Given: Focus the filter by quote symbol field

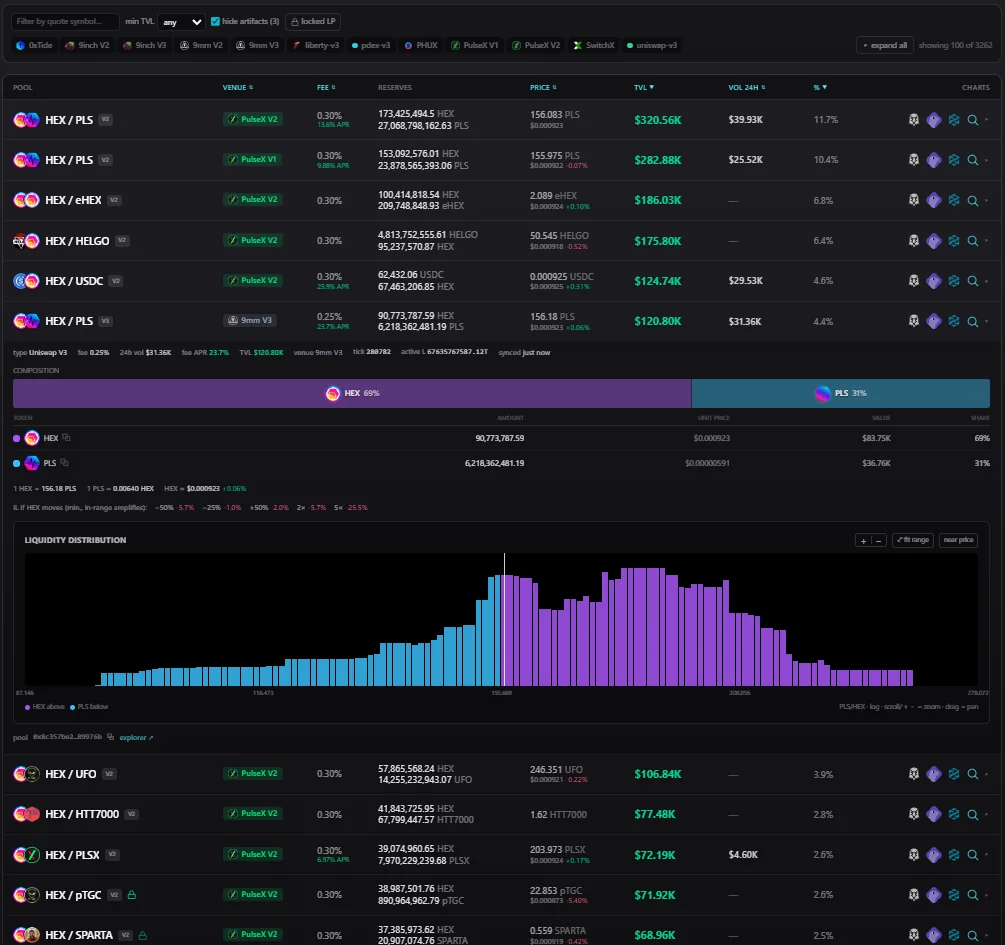Looking at the screenshot, I should click(x=65, y=22).
